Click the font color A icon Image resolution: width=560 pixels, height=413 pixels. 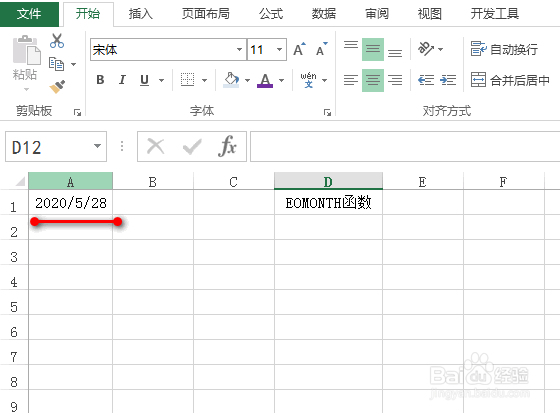[x=265, y=80]
